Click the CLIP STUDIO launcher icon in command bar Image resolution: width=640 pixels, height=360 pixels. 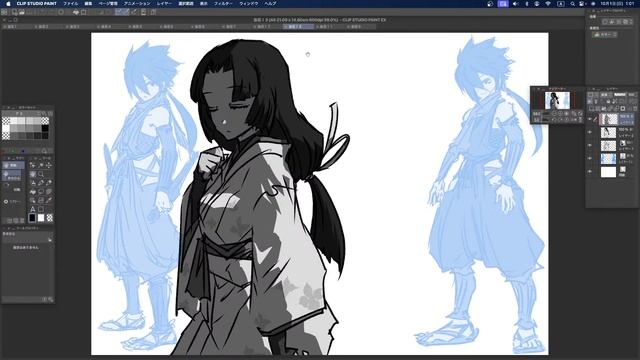(4, 12)
